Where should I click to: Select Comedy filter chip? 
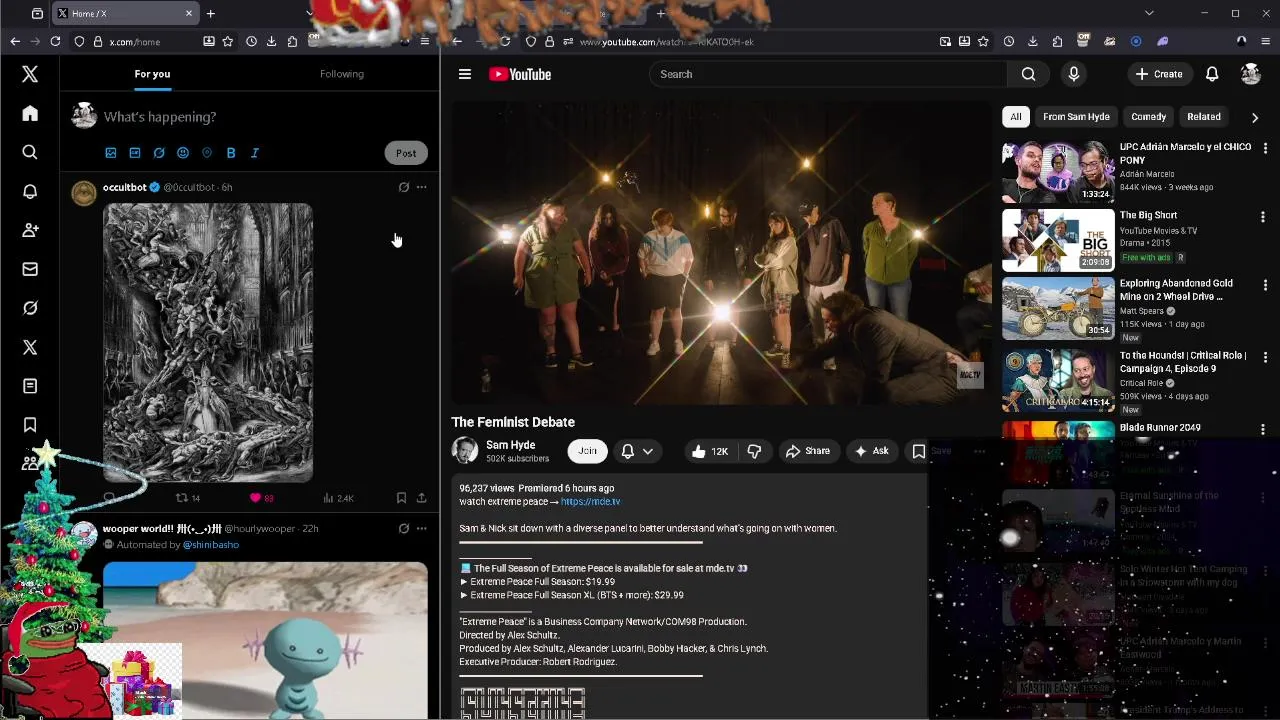(x=1148, y=117)
